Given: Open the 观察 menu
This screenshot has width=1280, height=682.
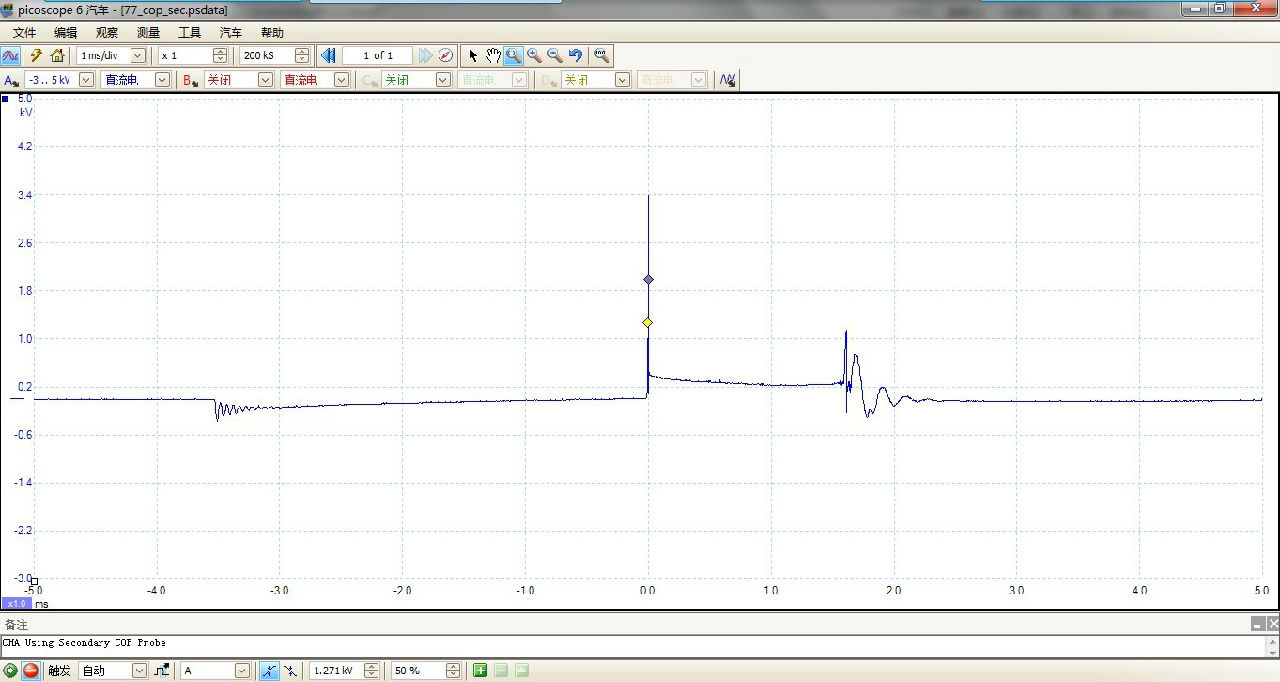Looking at the screenshot, I should point(106,33).
